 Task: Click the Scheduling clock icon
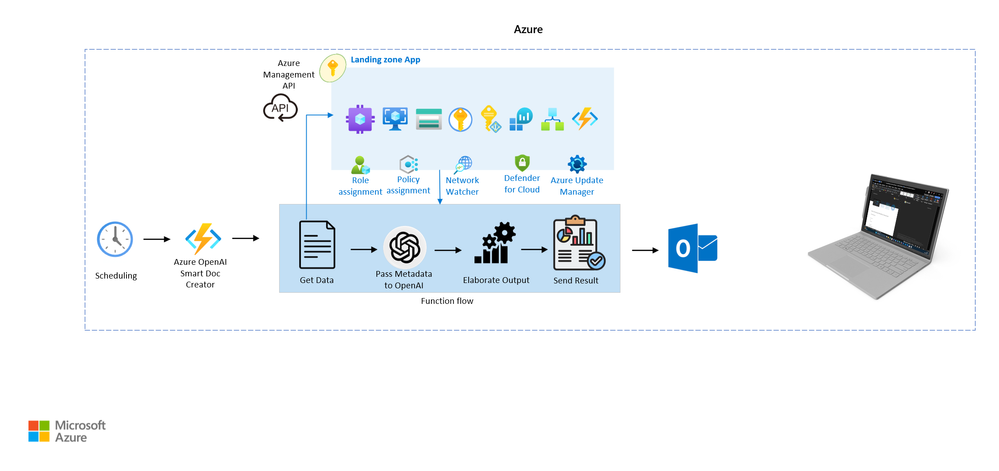115,239
